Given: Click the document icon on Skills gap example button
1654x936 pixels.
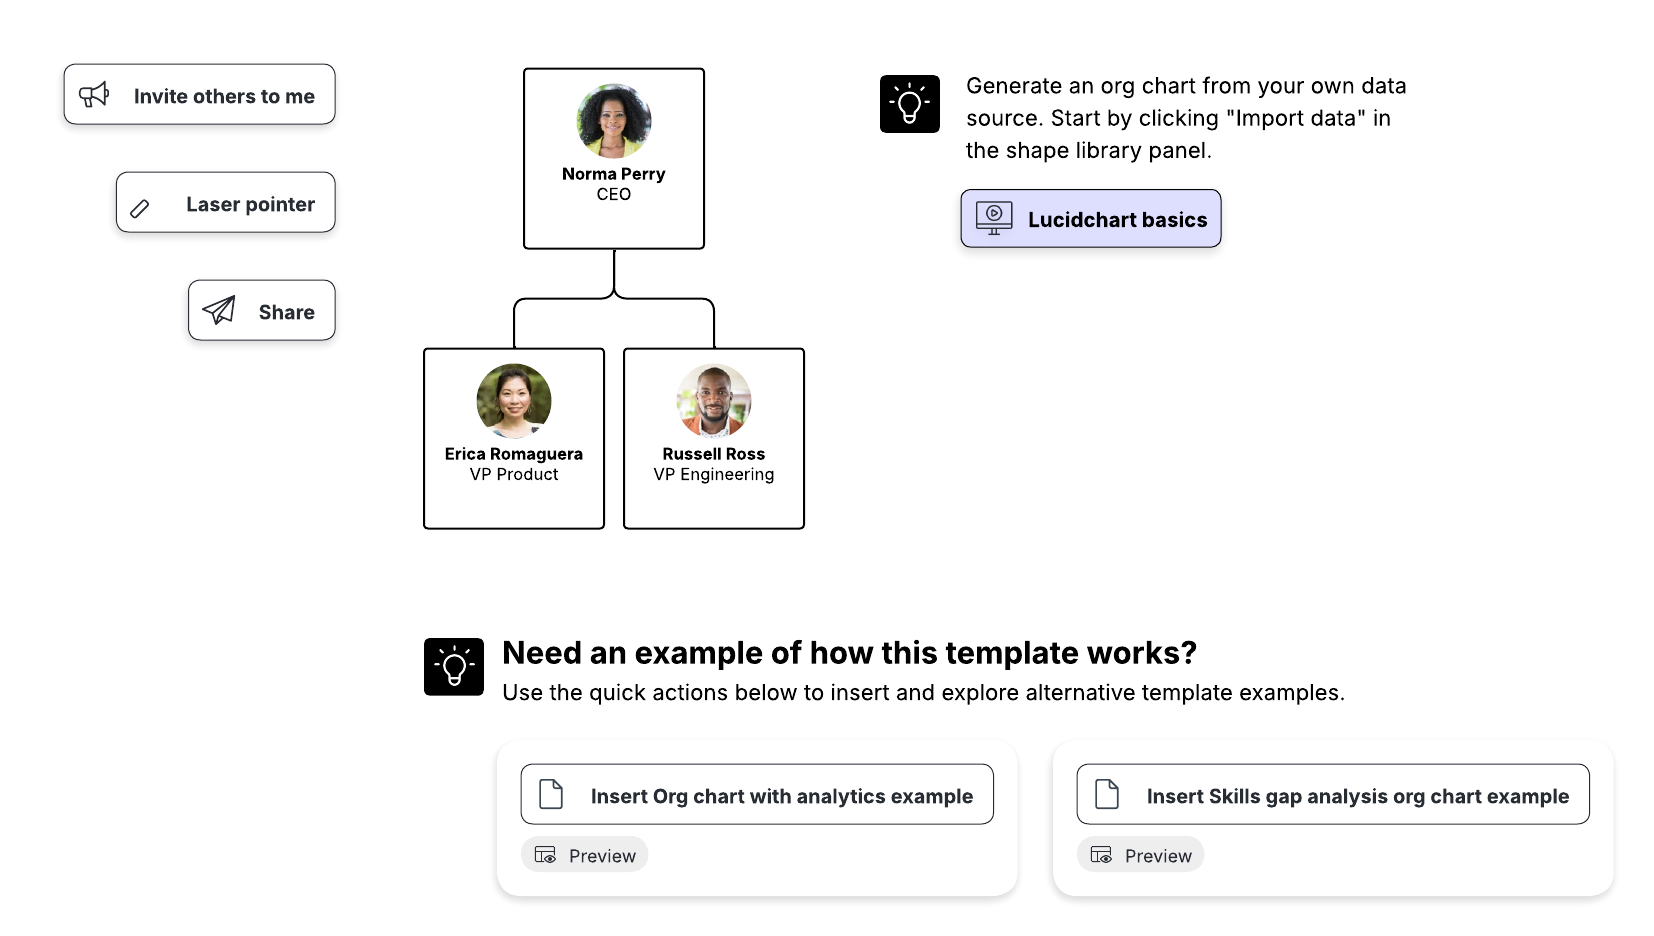Looking at the screenshot, I should click(x=1106, y=793).
